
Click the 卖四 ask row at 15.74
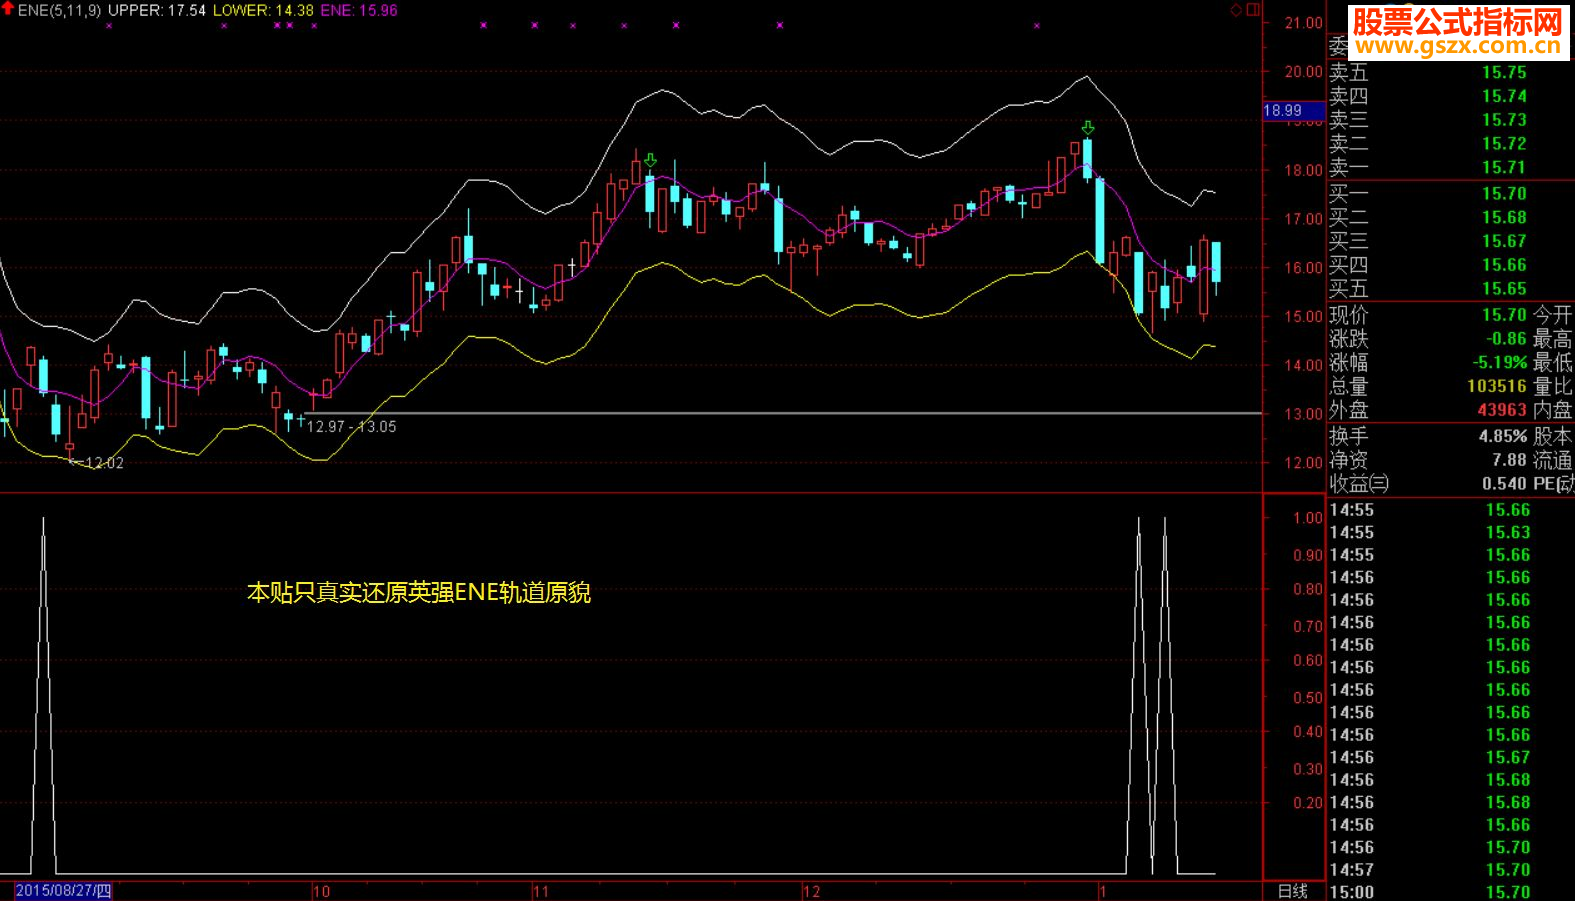pyautogui.click(x=1428, y=96)
